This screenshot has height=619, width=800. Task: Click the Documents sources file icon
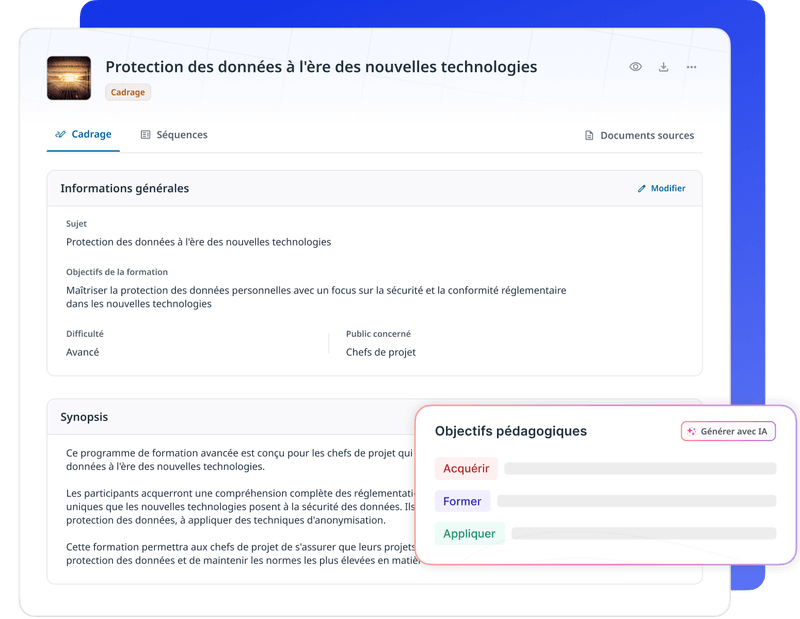coord(589,135)
